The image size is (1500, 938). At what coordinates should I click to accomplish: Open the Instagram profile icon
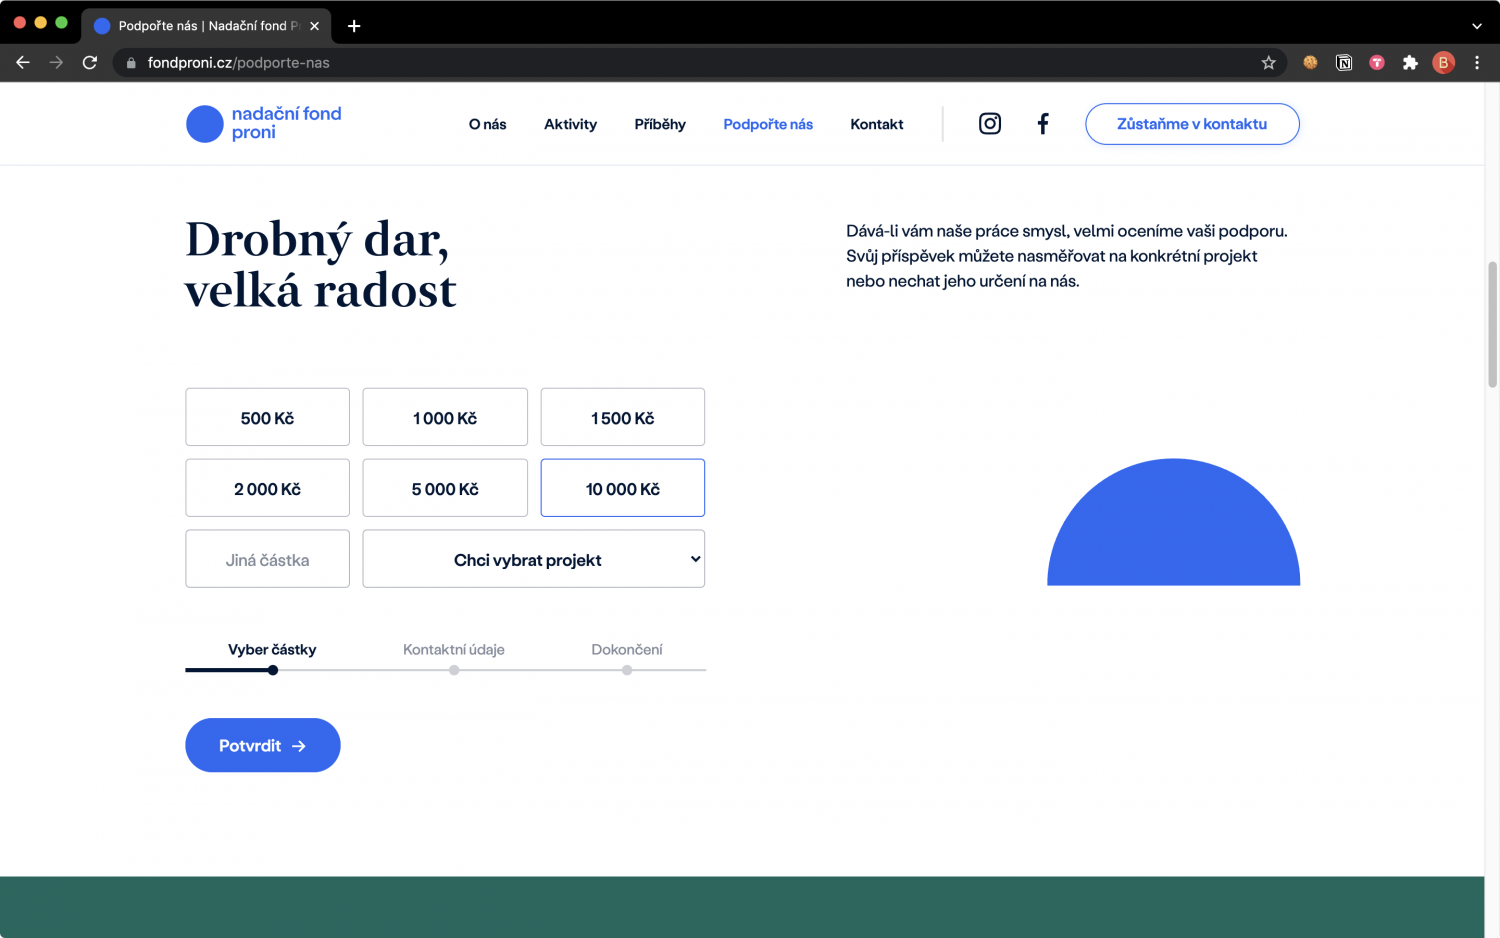click(989, 124)
